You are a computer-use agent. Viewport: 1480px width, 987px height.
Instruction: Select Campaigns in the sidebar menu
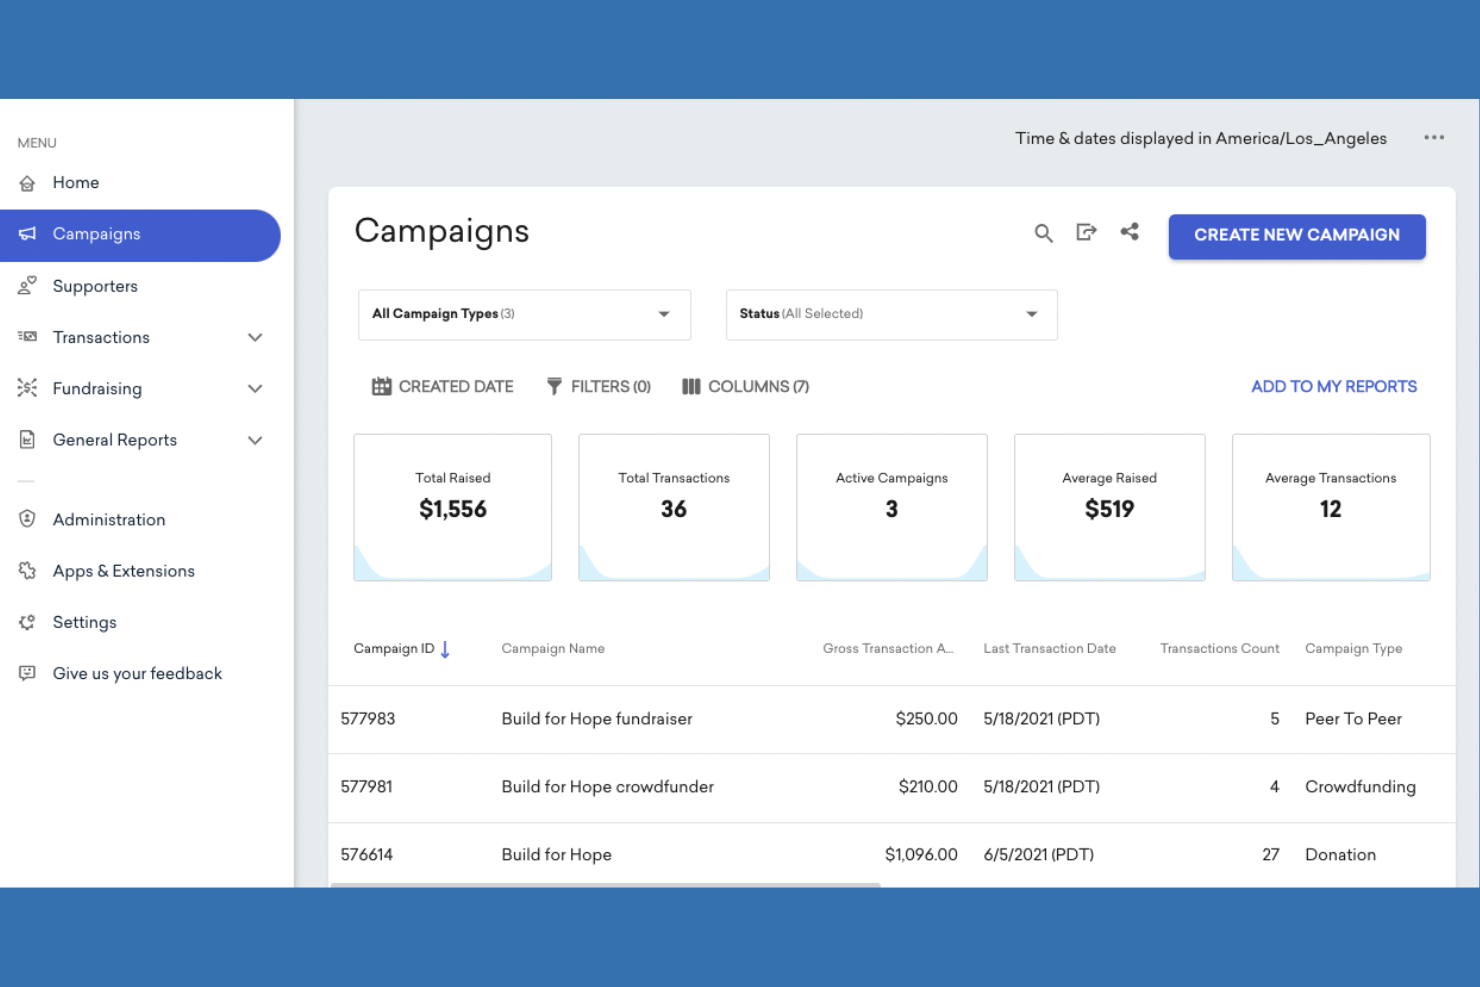click(x=96, y=234)
